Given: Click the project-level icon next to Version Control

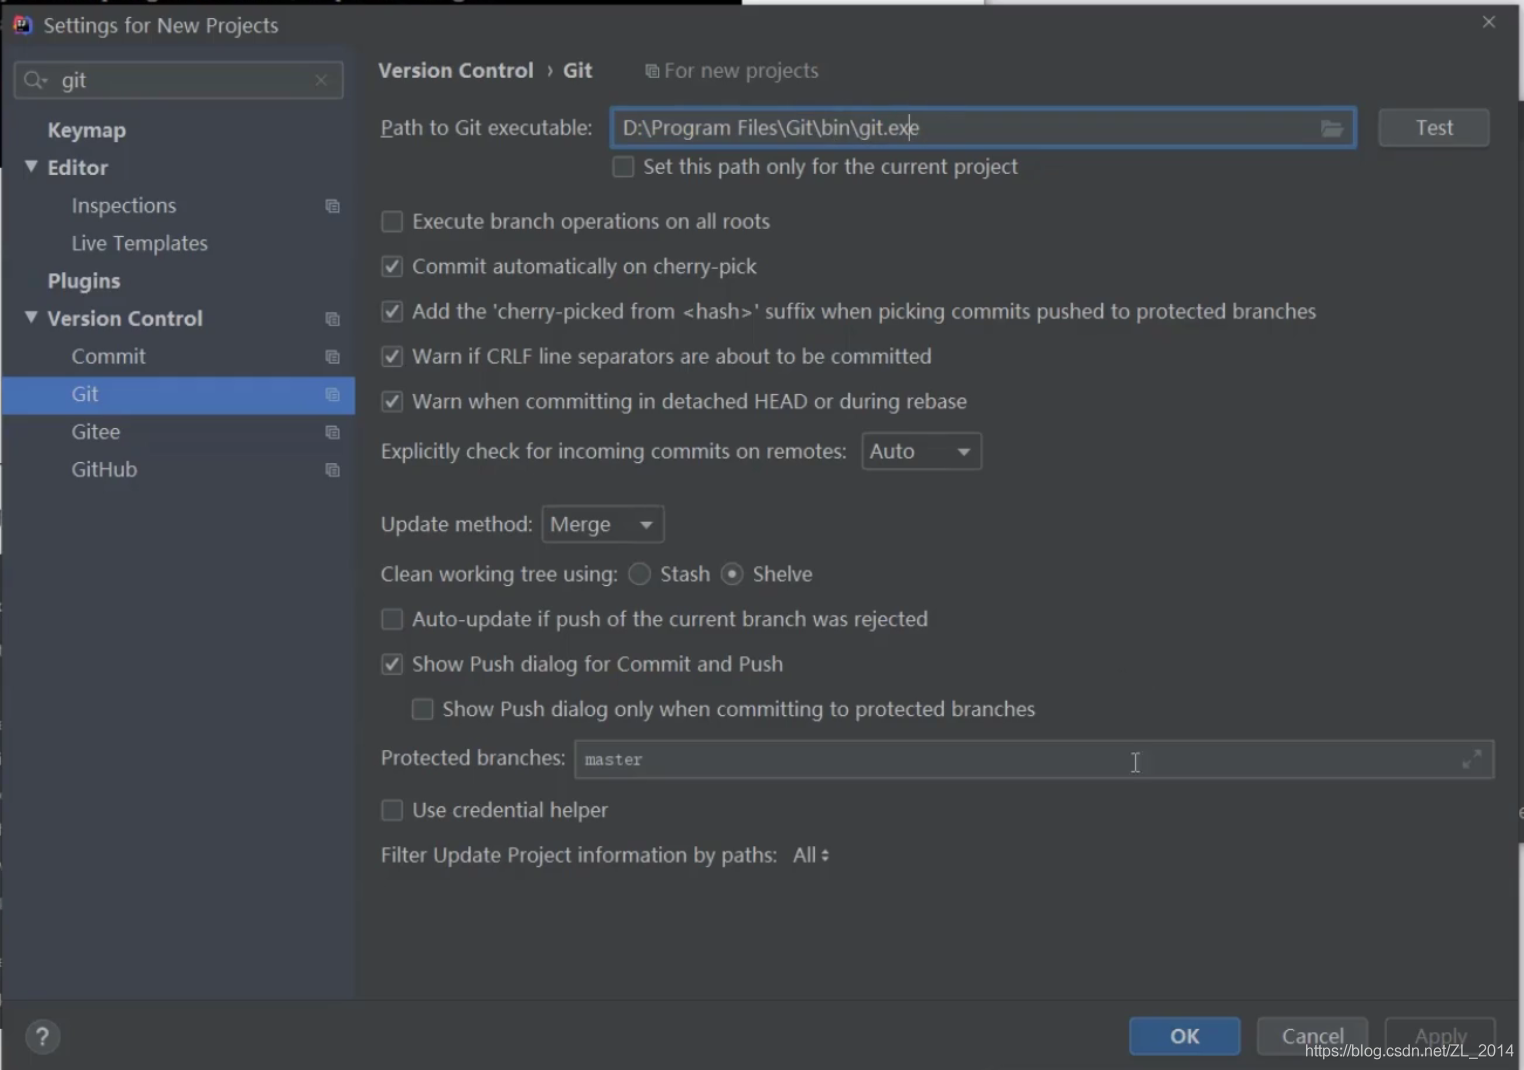Looking at the screenshot, I should (x=332, y=319).
